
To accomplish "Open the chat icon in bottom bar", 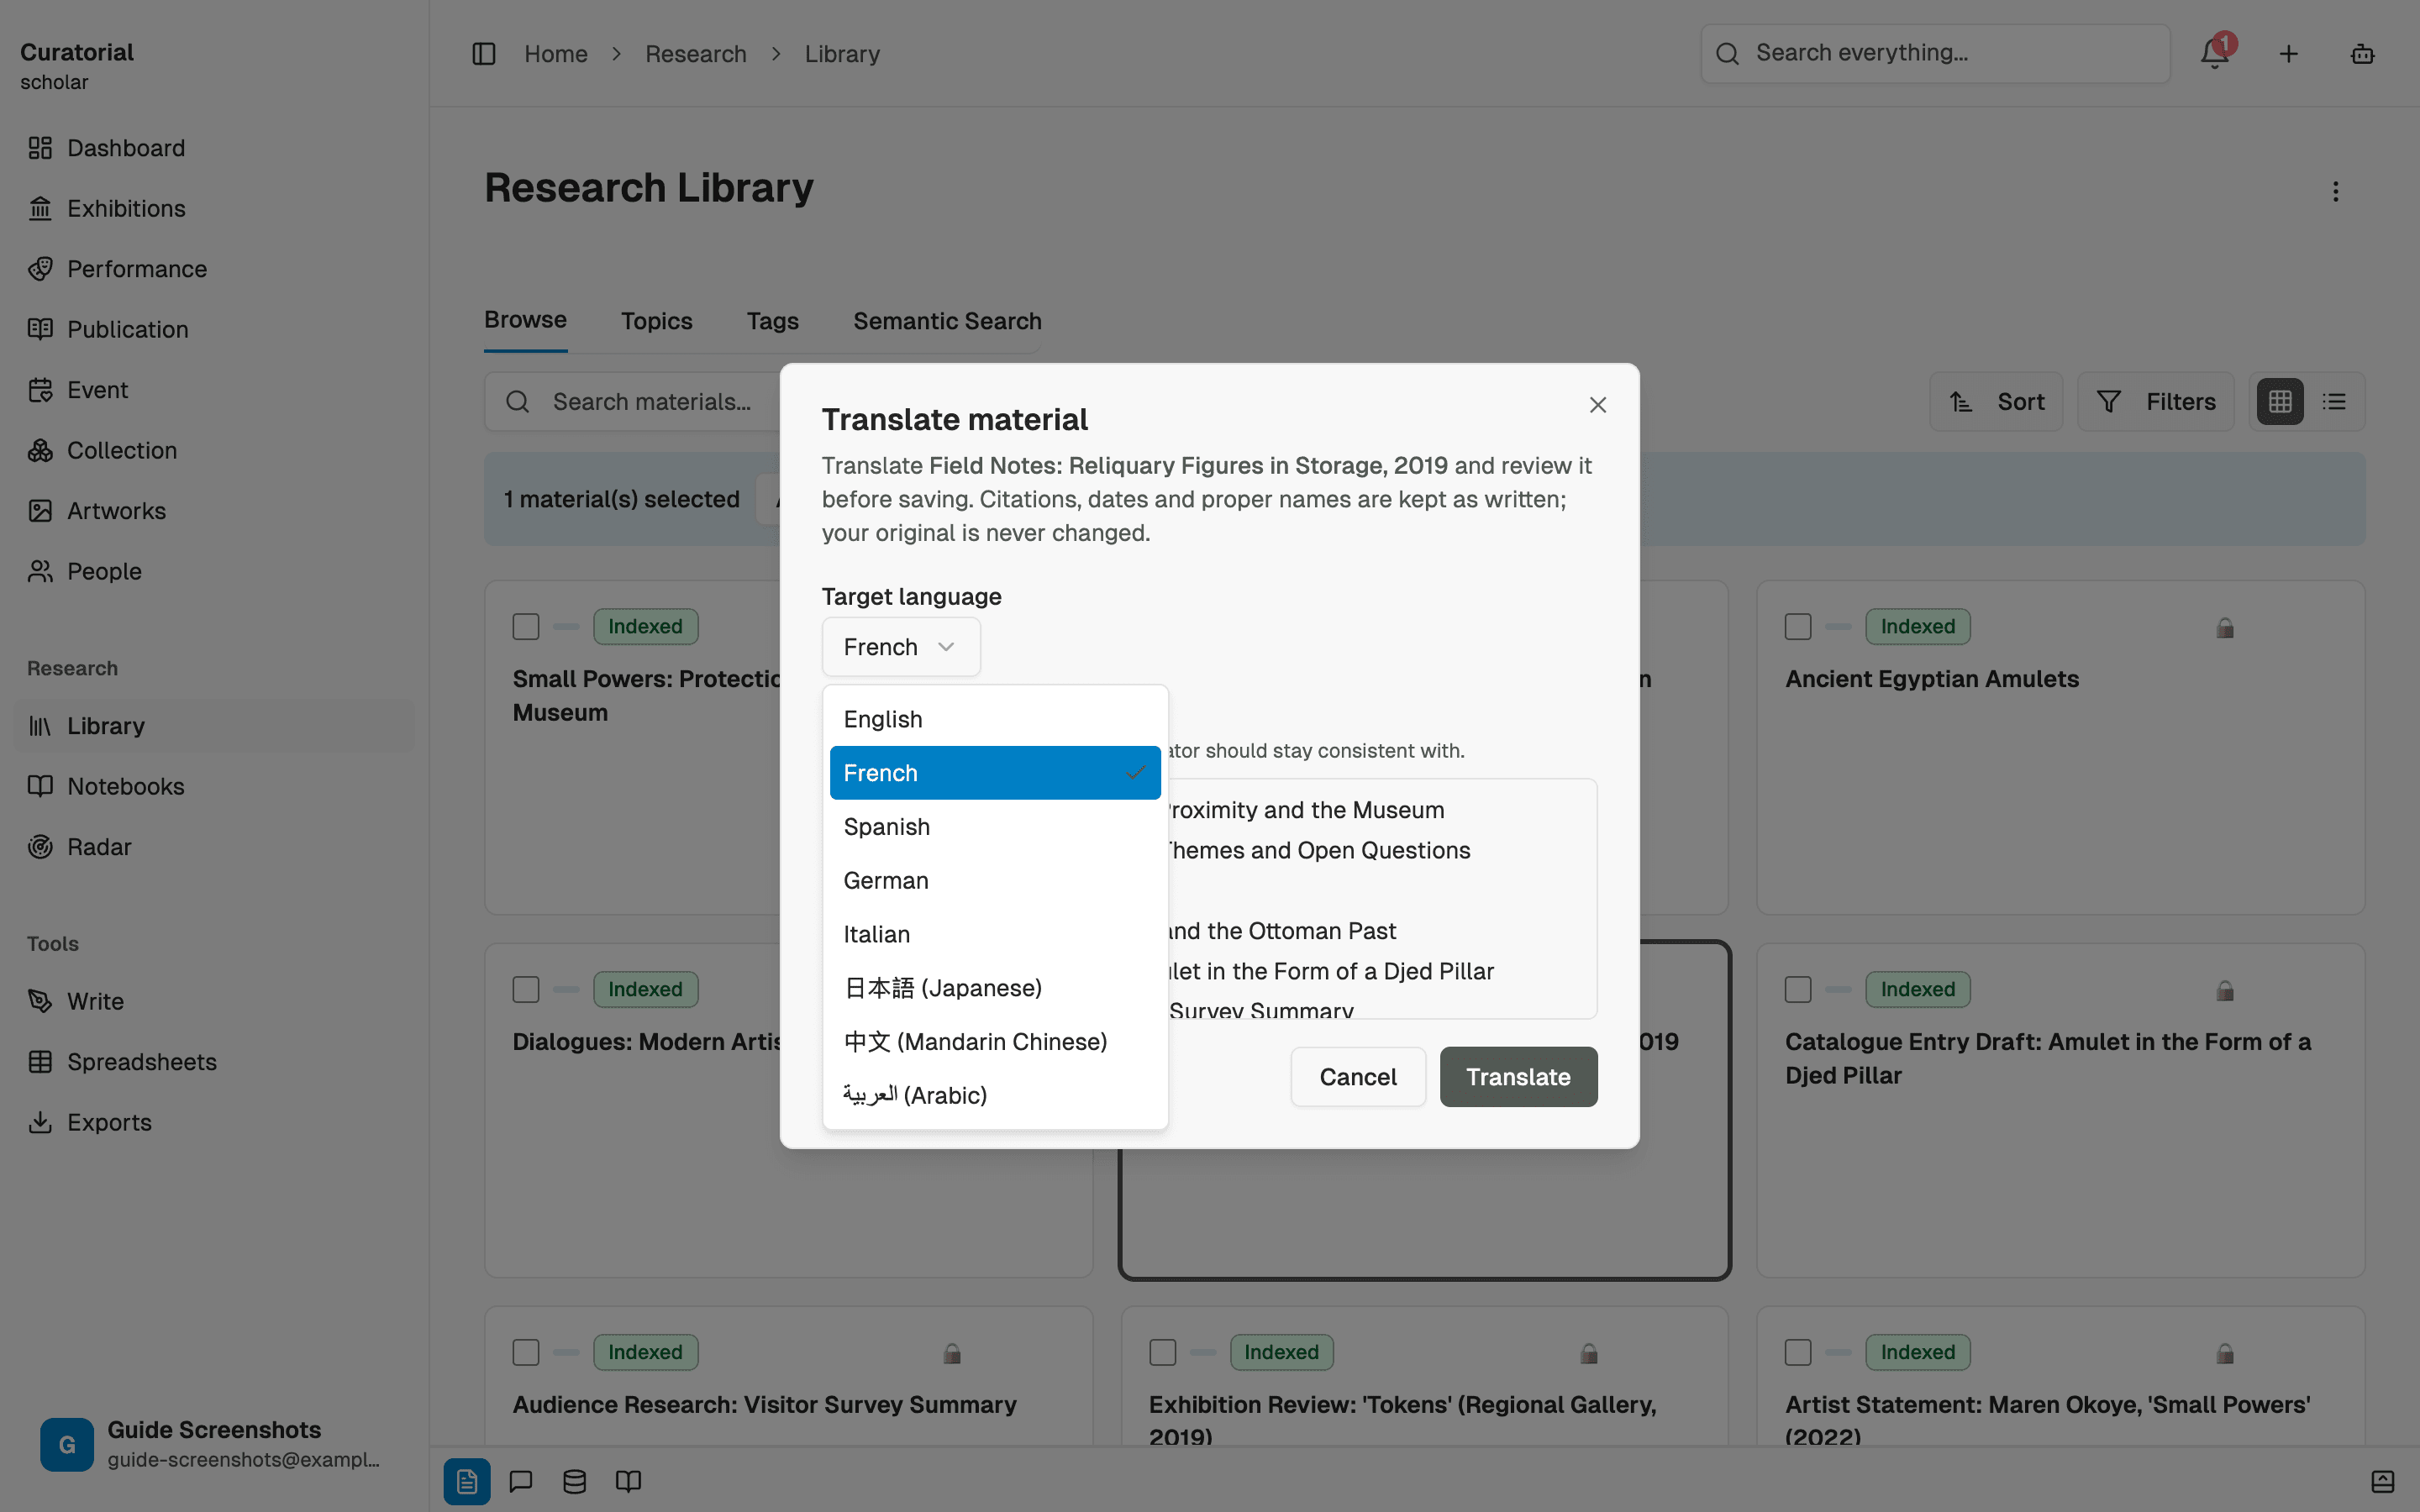I will (521, 1481).
